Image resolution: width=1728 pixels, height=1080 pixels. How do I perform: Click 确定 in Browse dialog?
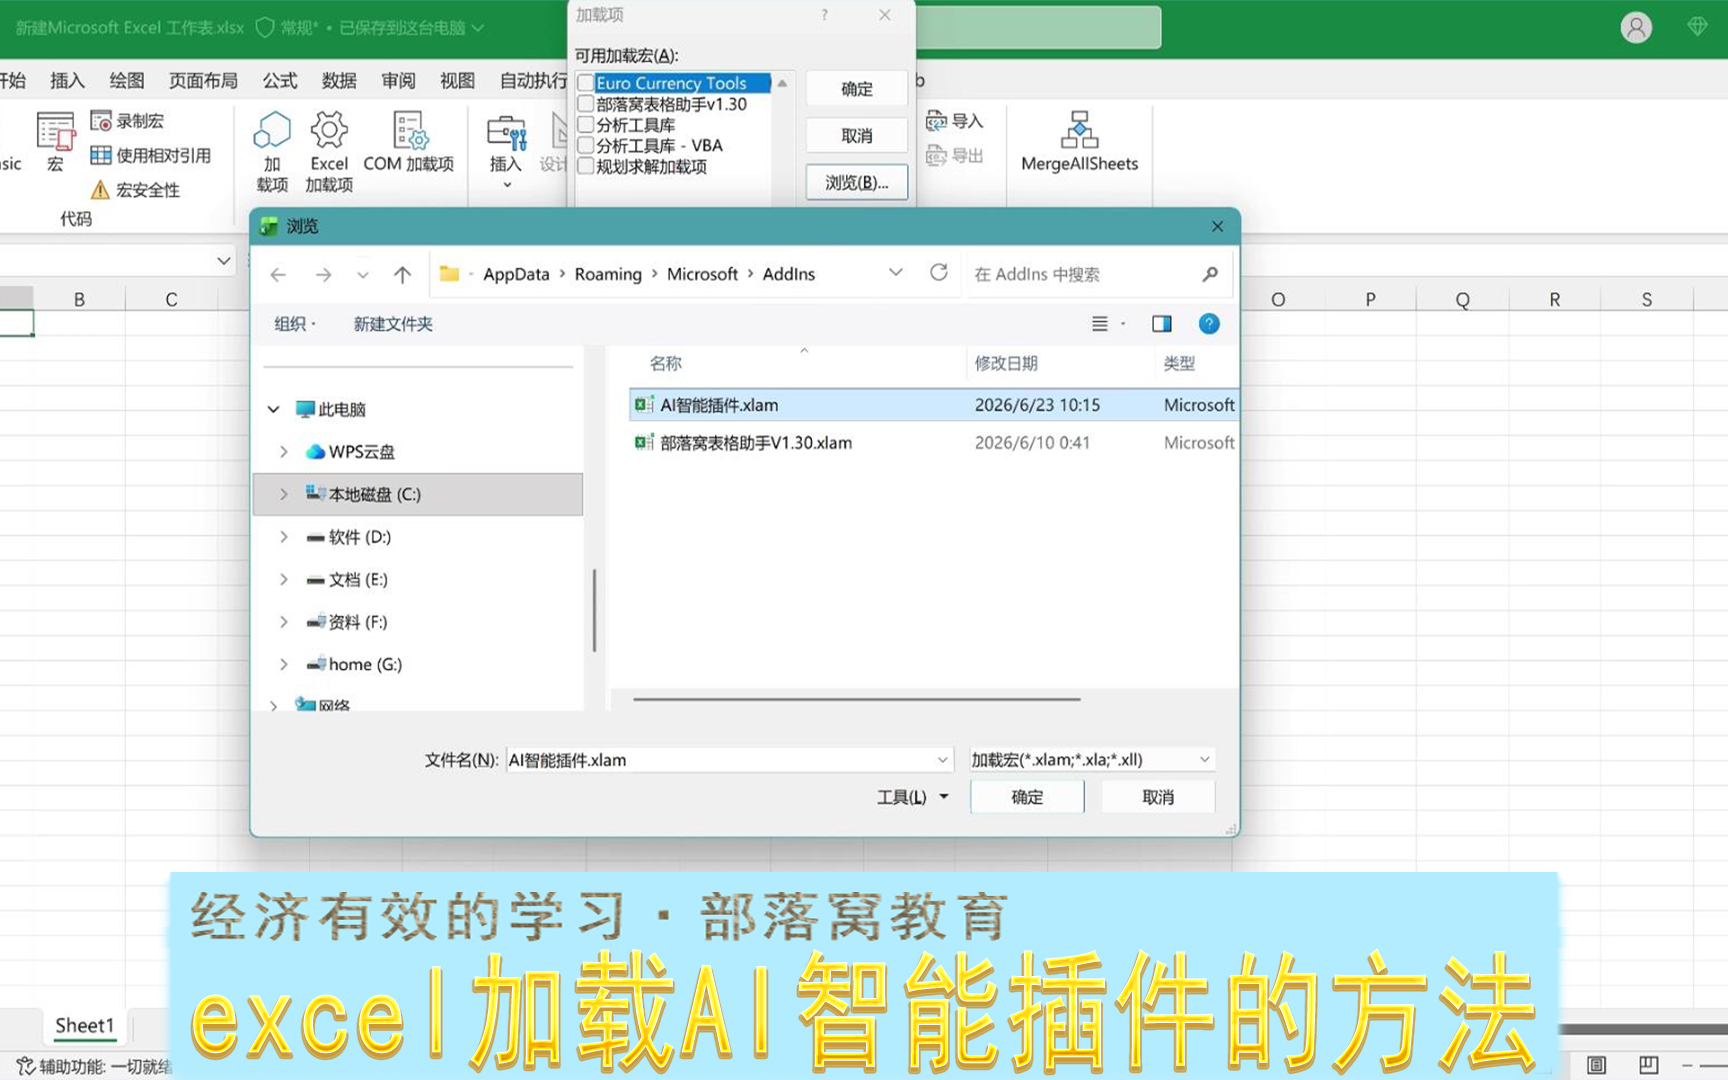(1027, 797)
